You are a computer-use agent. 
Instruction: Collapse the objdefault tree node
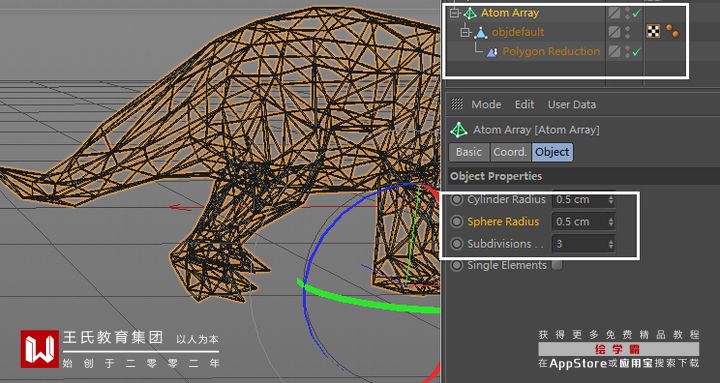click(x=465, y=32)
